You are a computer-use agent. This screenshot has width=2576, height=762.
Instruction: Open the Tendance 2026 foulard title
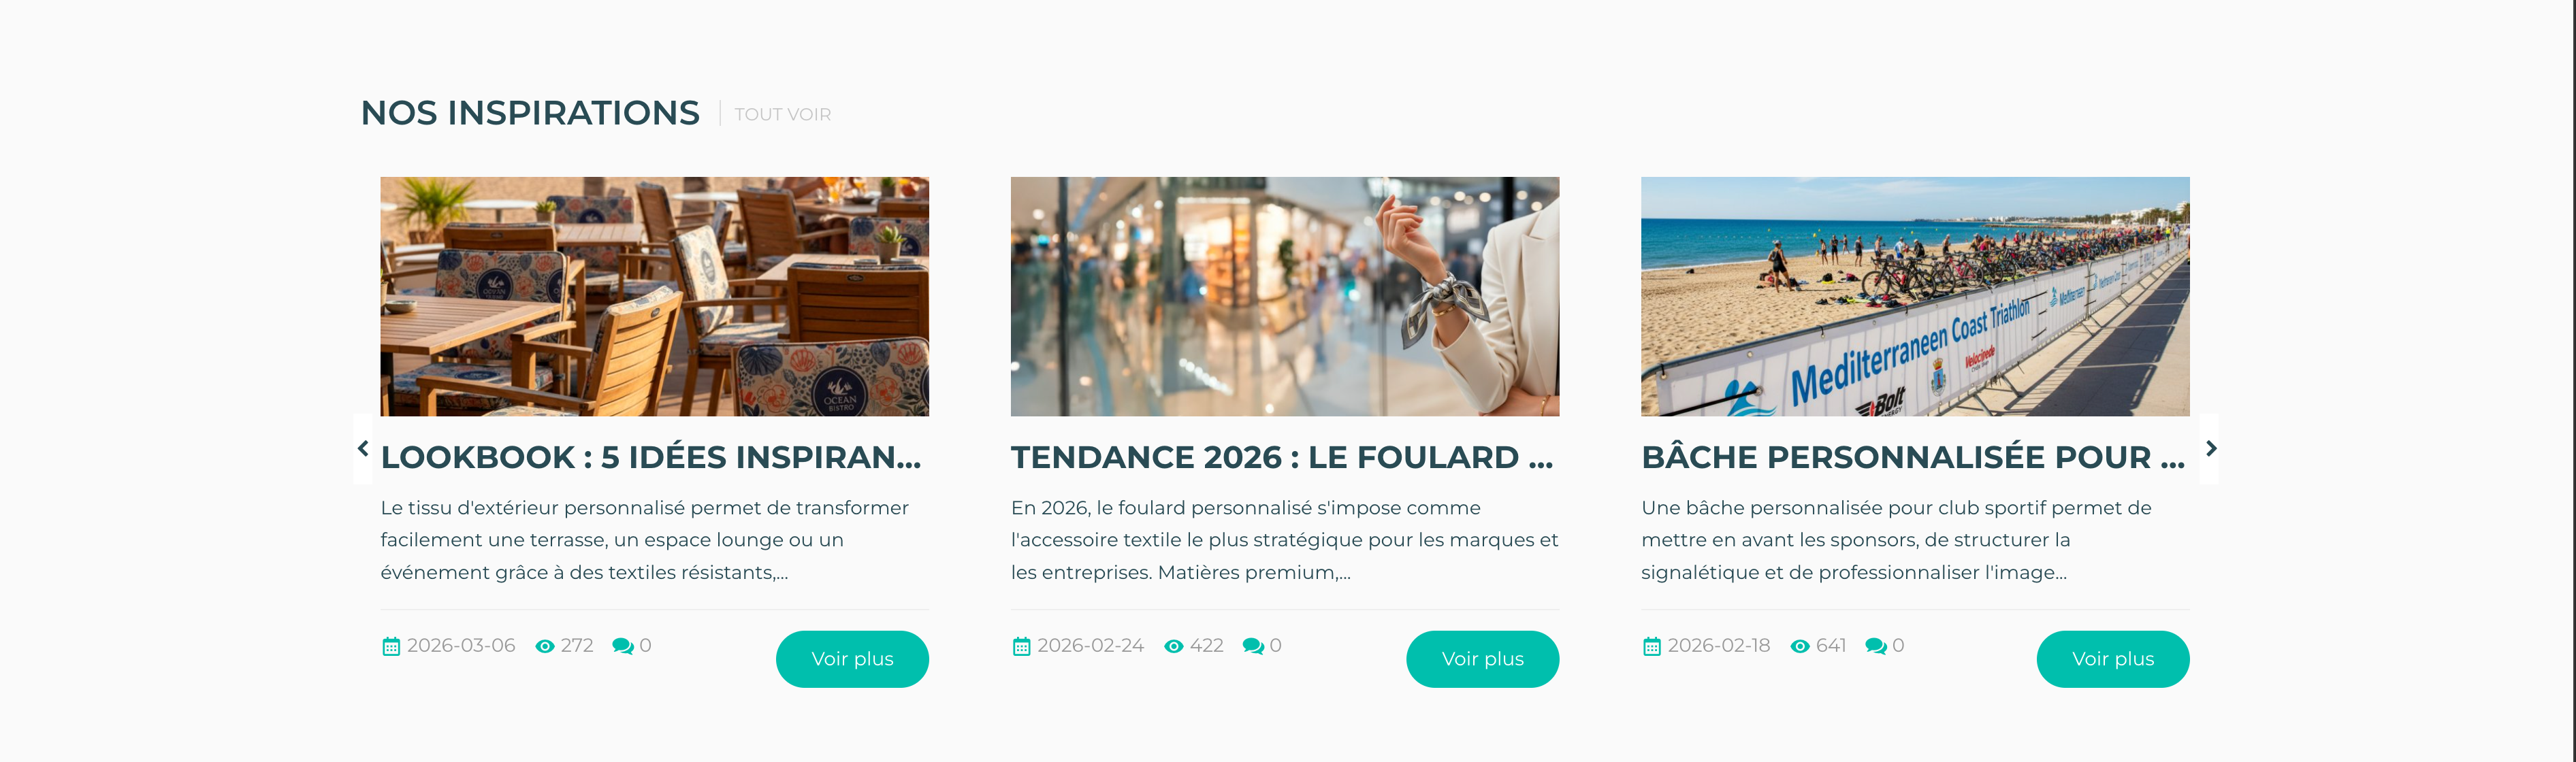[1282, 457]
